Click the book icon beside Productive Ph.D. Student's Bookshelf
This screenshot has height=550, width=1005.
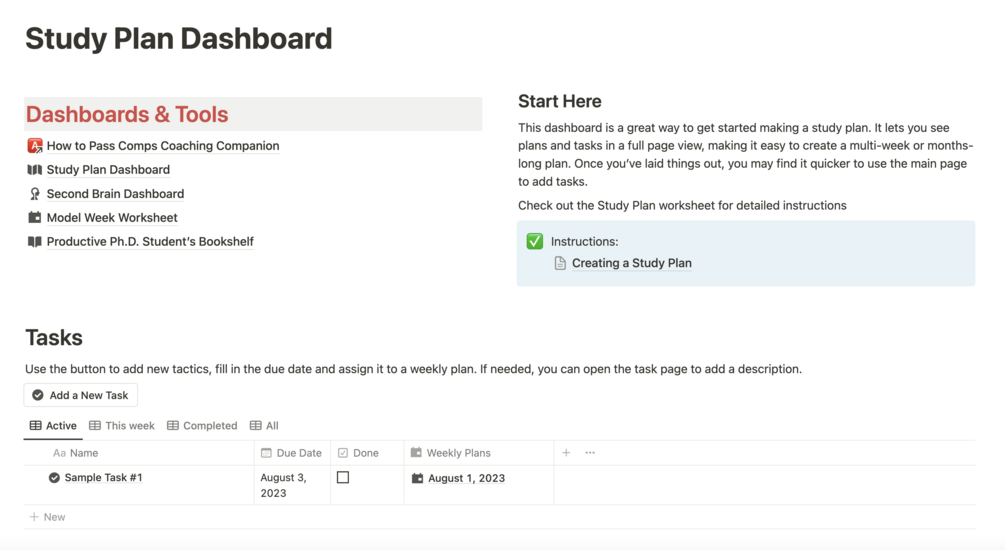coord(35,242)
